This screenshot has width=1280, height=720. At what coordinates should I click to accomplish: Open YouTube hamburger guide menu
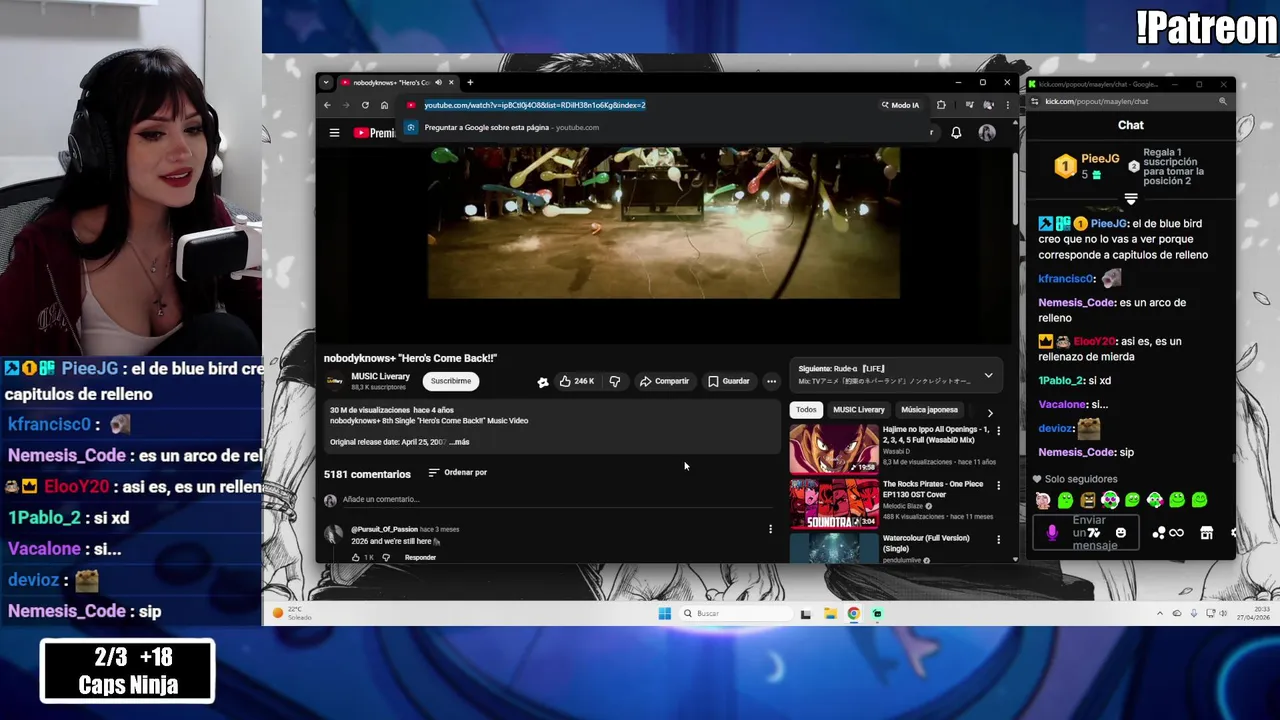[x=334, y=132]
